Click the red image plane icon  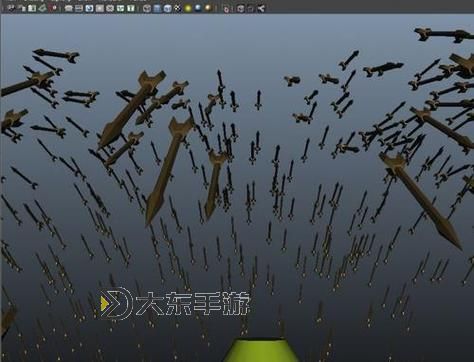tap(53, 8)
